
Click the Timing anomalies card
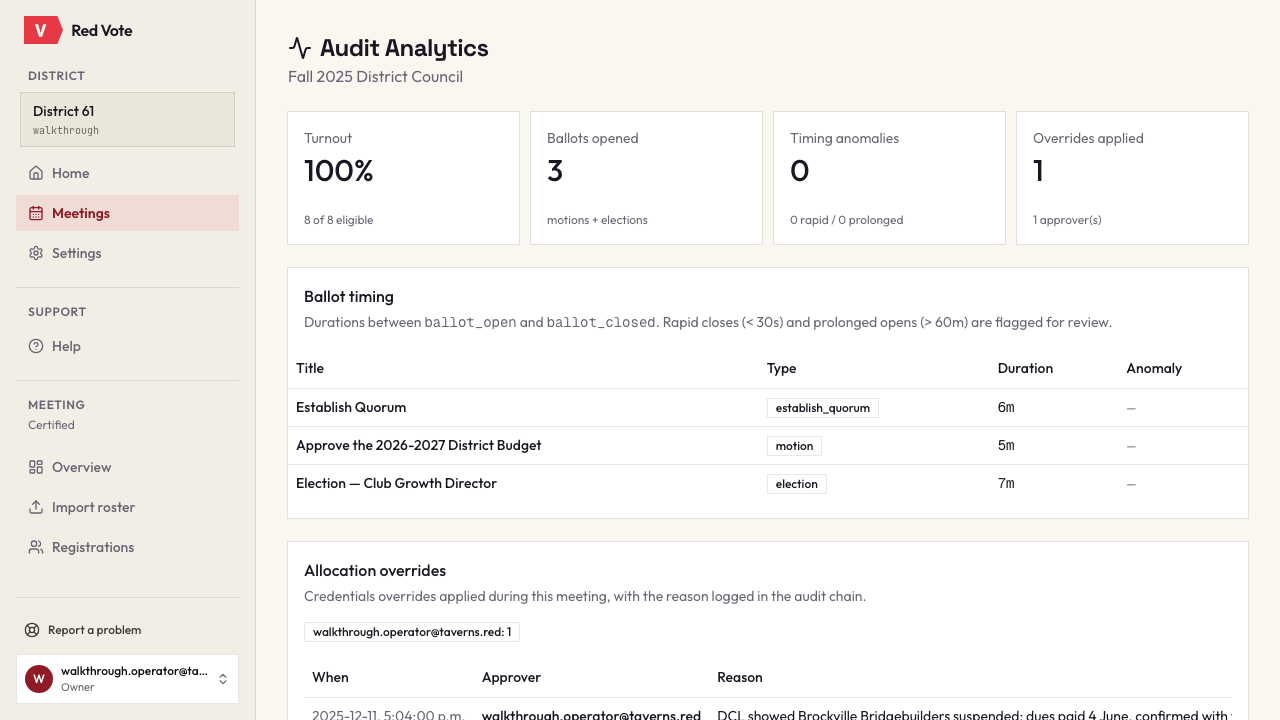coord(889,178)
